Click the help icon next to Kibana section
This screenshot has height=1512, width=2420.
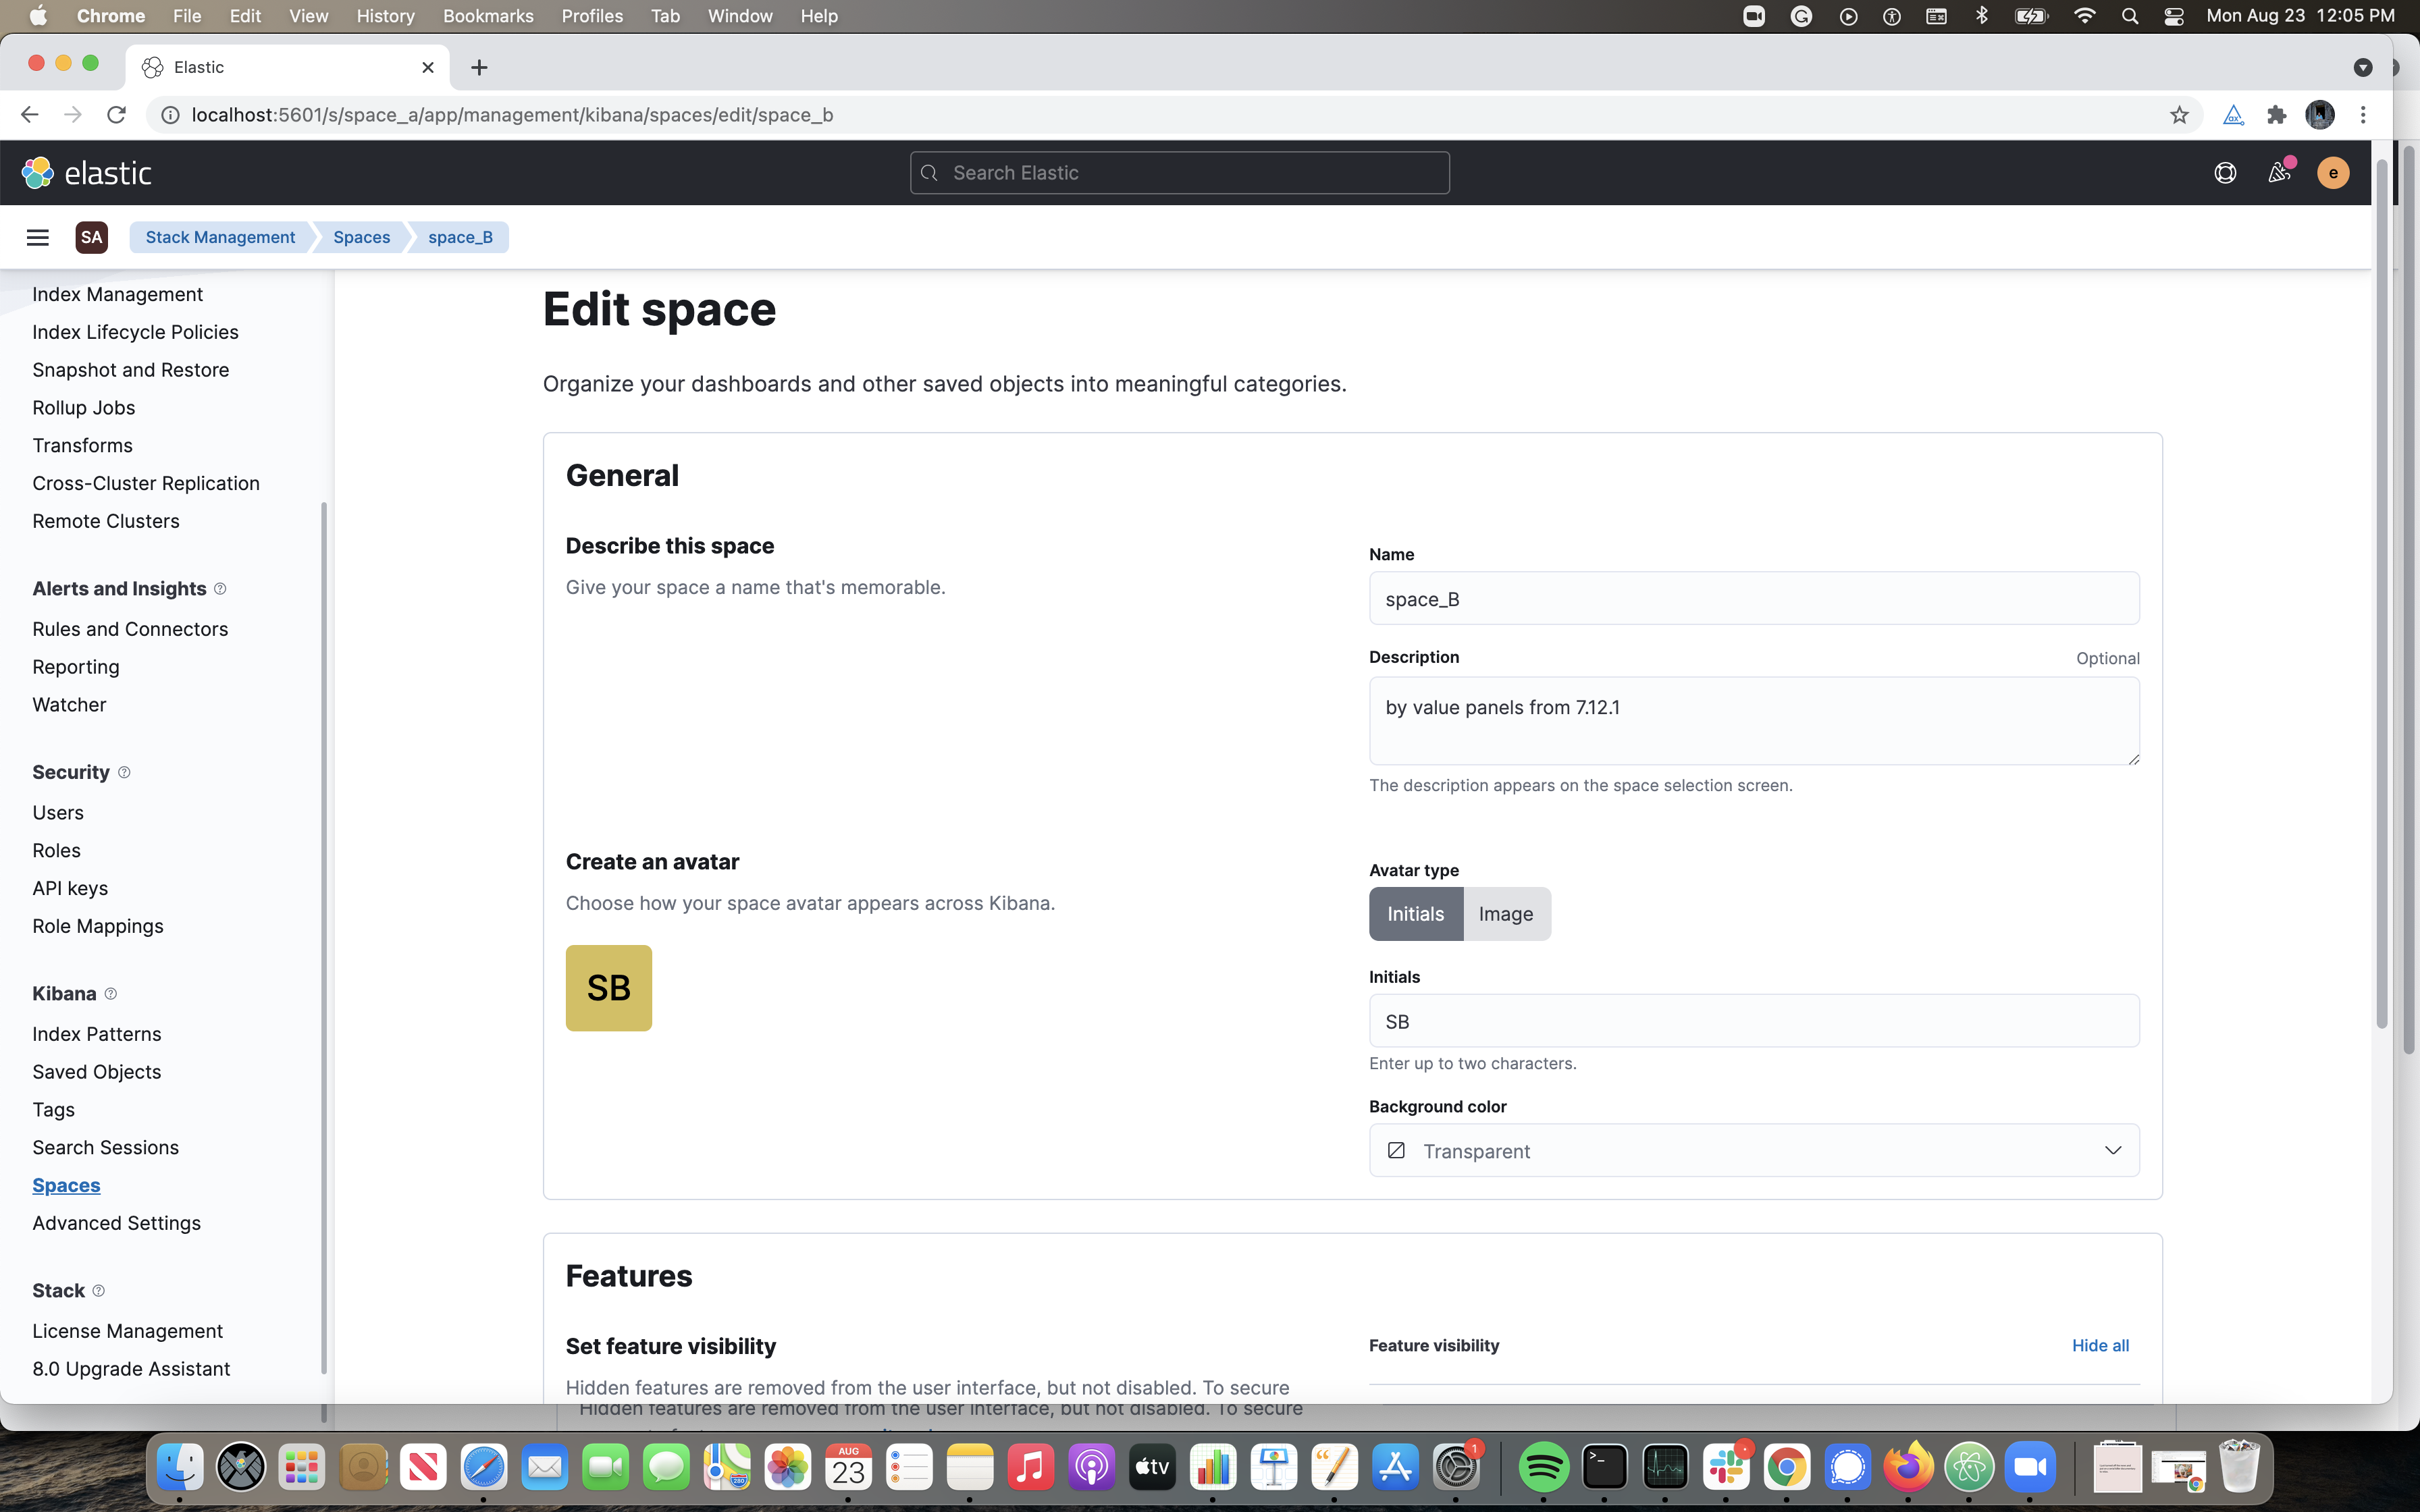click(x=111, y=993)
